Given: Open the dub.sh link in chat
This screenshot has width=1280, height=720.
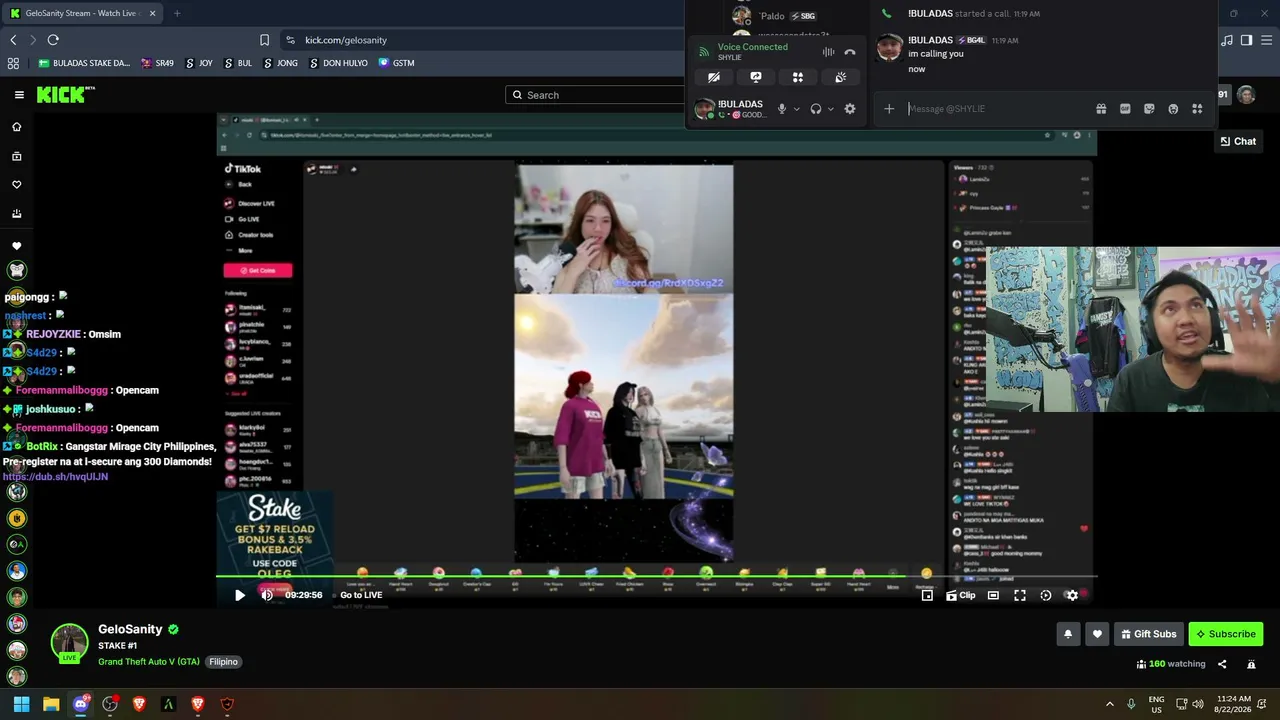Looking at the screenshot, I should [x=55, y=477].
